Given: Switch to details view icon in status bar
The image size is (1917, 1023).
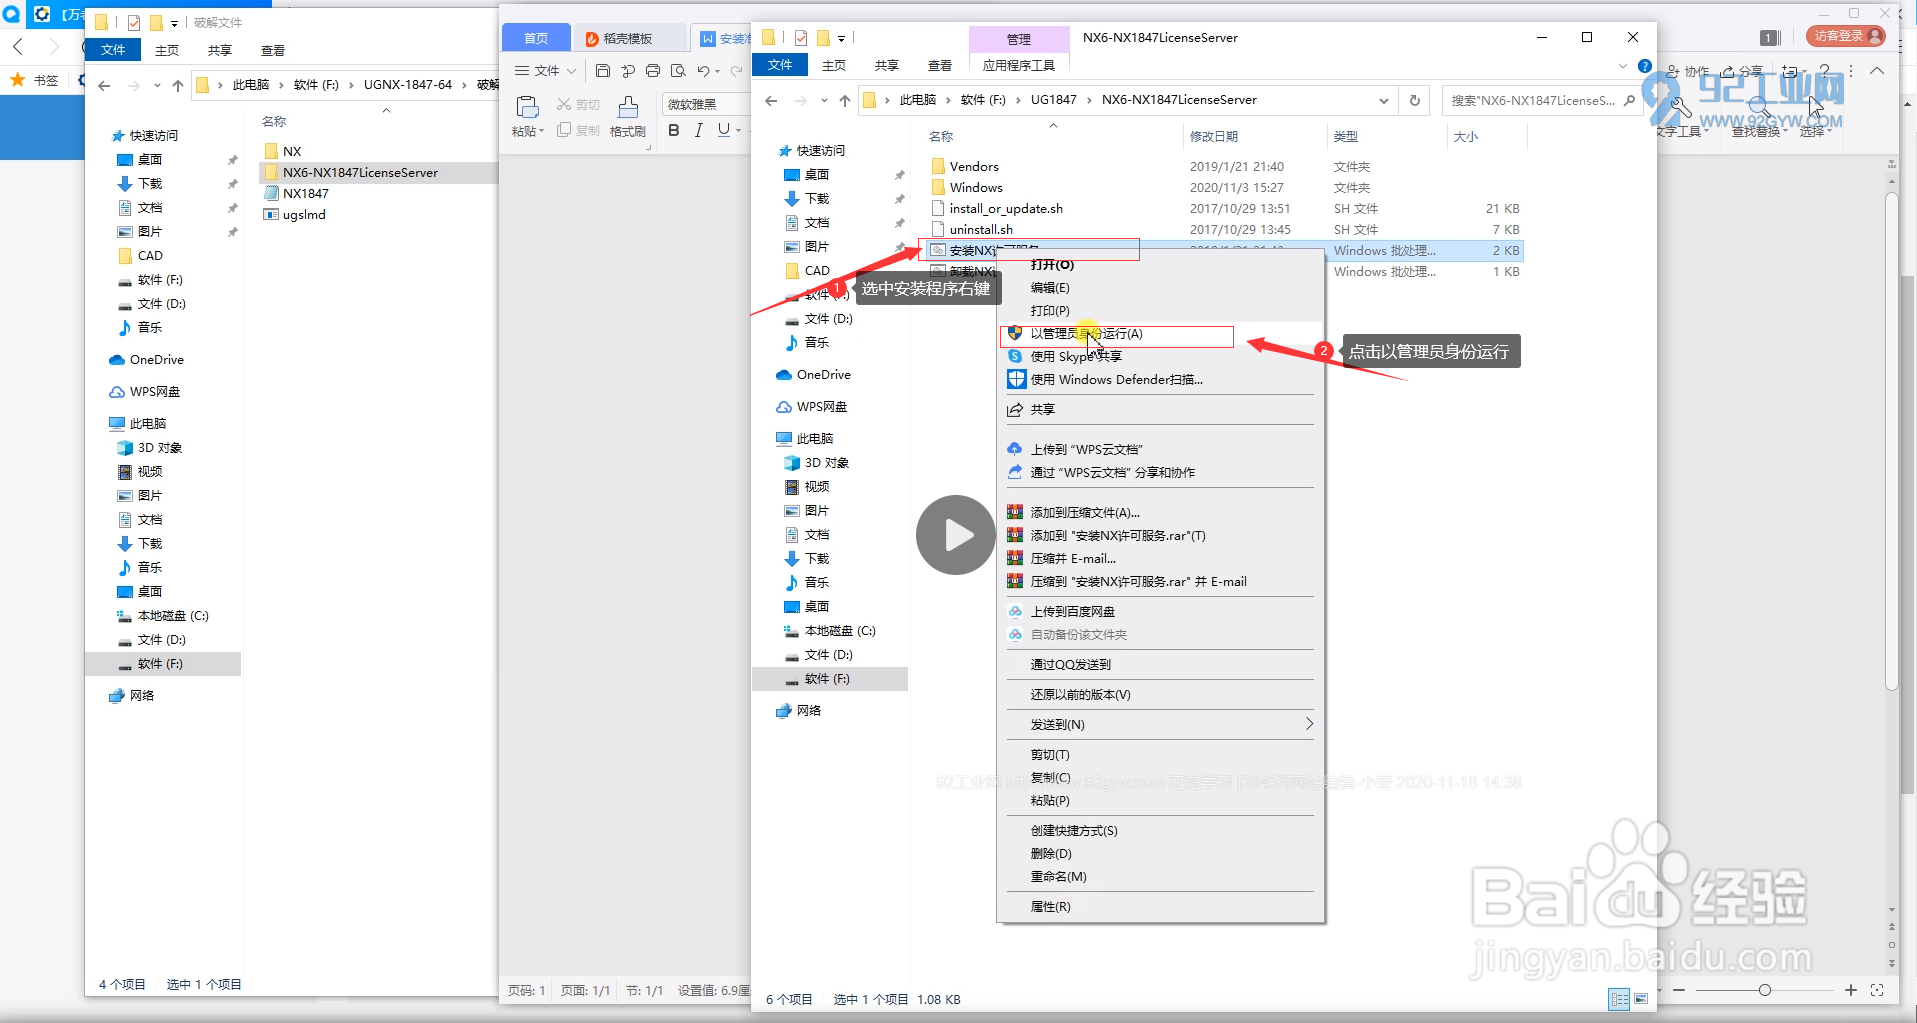Looking at the screenshot, I should point(1619,998).
